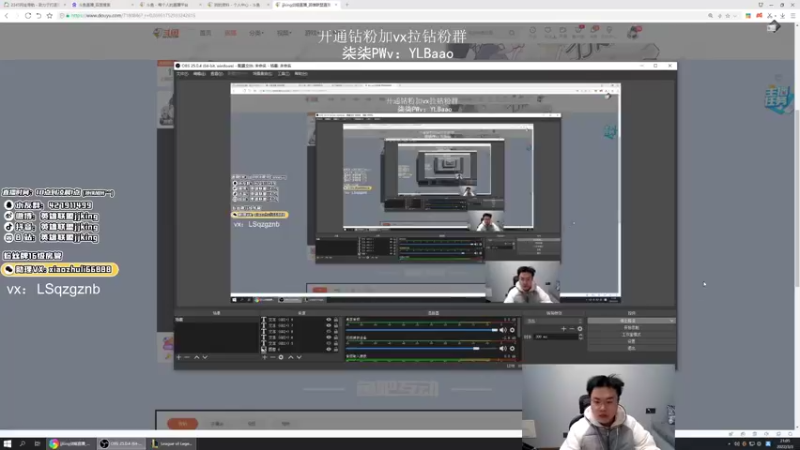Open Task View on the taskbar
The width and height of the screenshot is (800, 450).
(37, 444)
